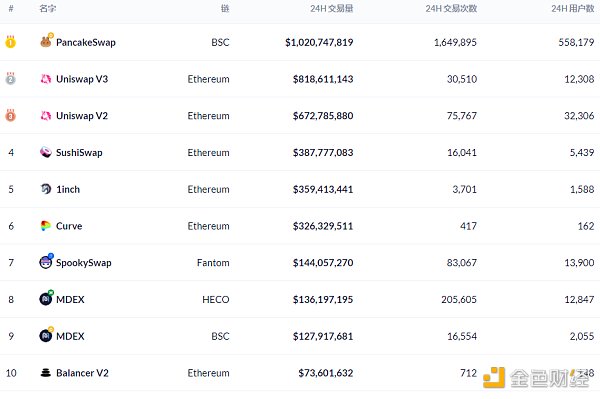600x399 pixels.
Task: Sort by the 24H 交易量 column header
Action: click(331, 8)
